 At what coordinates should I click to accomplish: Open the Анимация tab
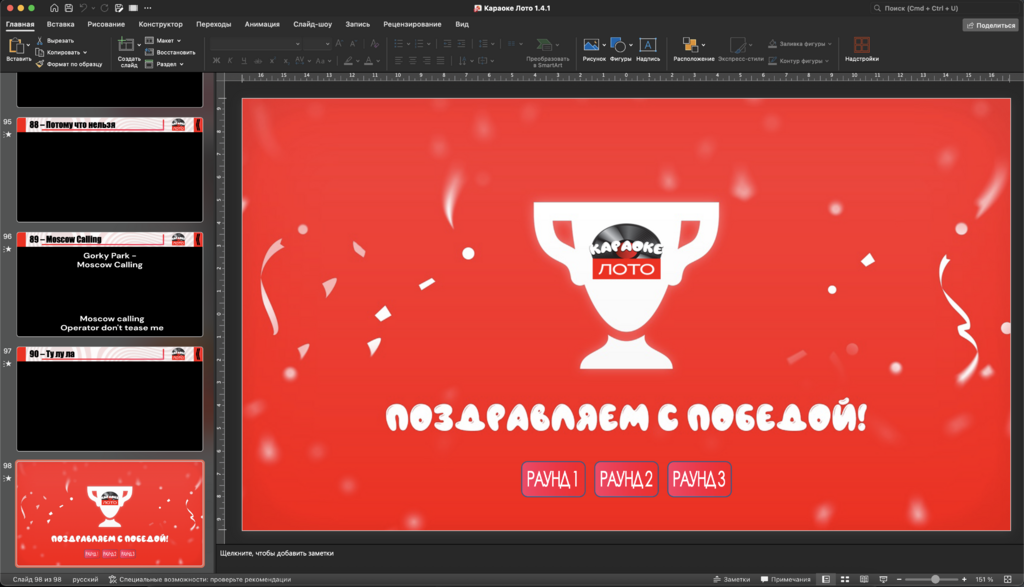coord(262,24)
